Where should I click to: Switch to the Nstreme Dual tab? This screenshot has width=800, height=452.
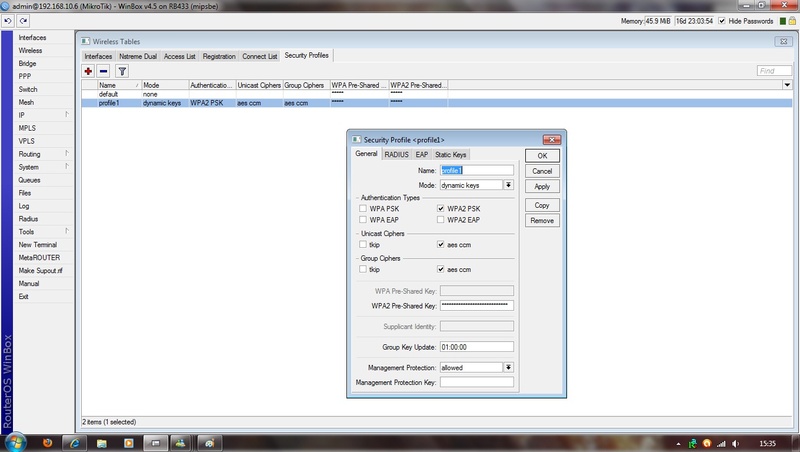pyautogui.click(x=138, y=56)
